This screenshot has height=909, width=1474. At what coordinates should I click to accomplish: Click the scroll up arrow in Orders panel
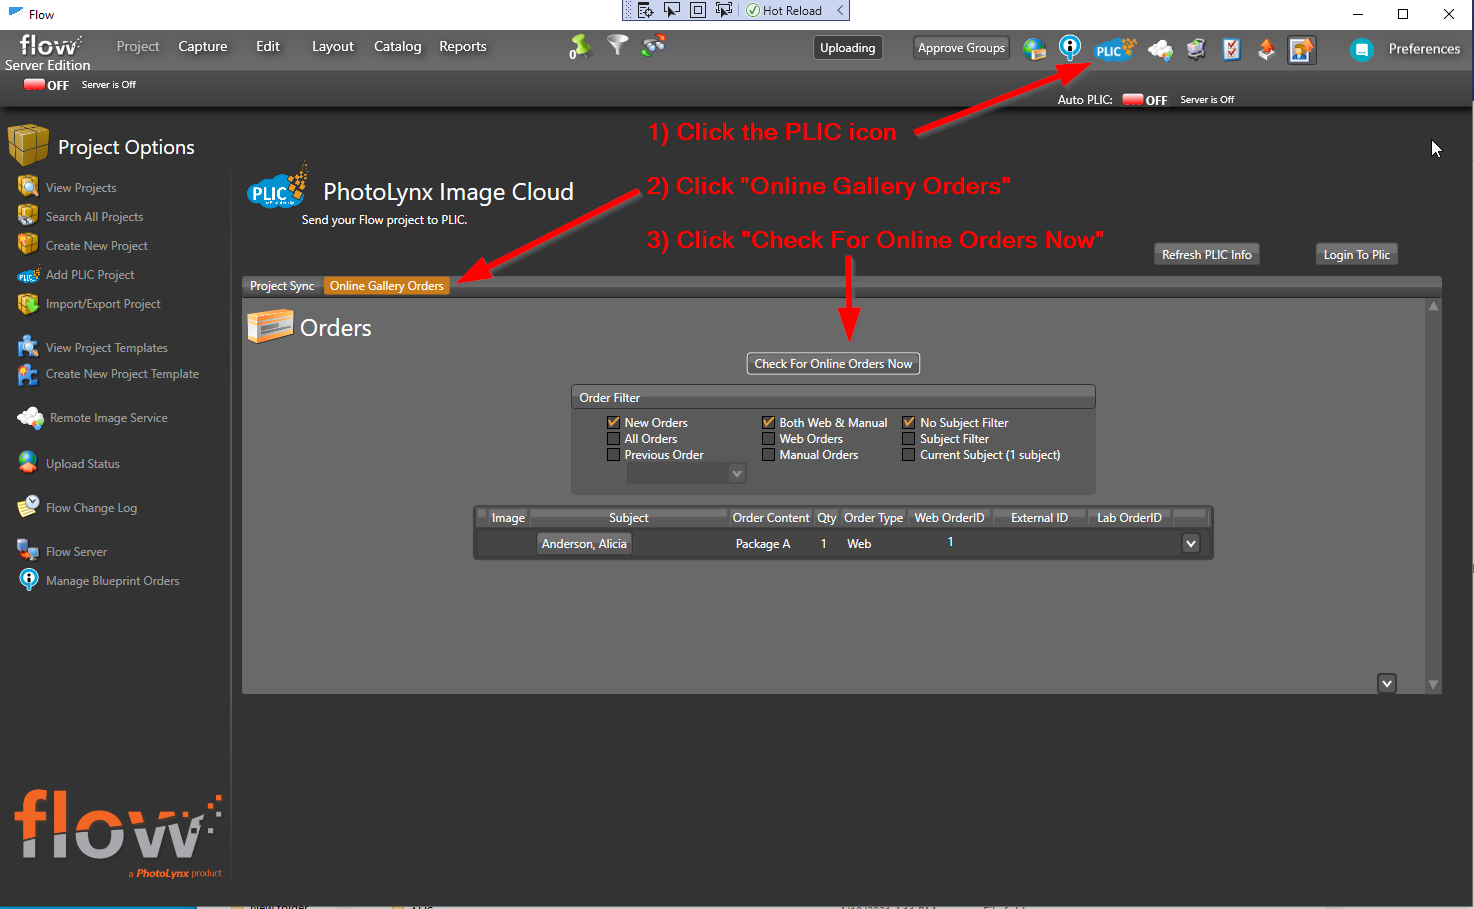tap(1433, 306)
